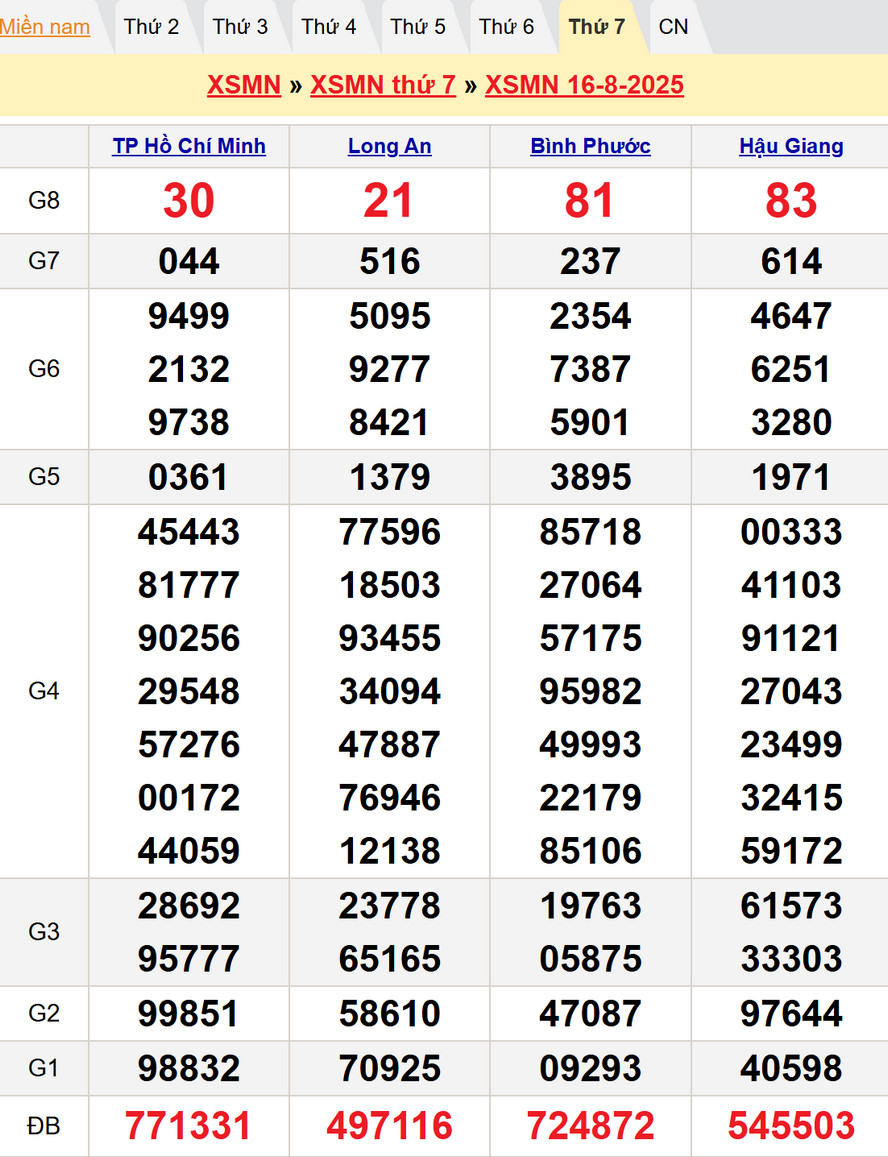This screenshot has width=888, height=1157.
Task: Open the XSMN thứ 7 breadcrumb link
Action: click(x=383, y=85)
